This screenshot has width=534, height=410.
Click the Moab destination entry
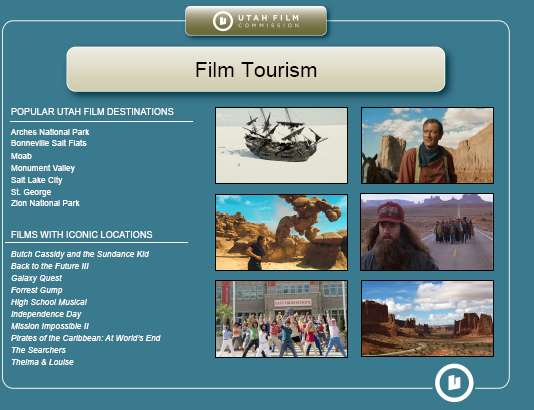tap(21, 156)
